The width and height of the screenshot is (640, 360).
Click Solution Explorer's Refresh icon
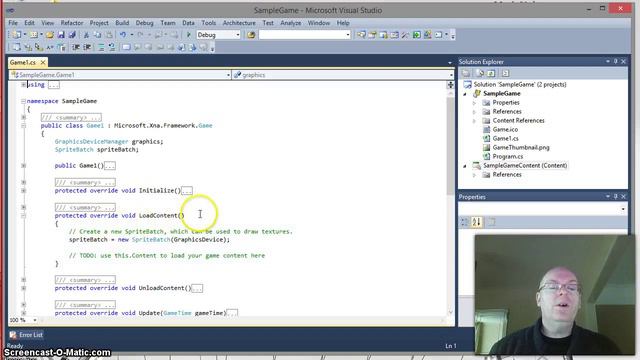(491, 73)
